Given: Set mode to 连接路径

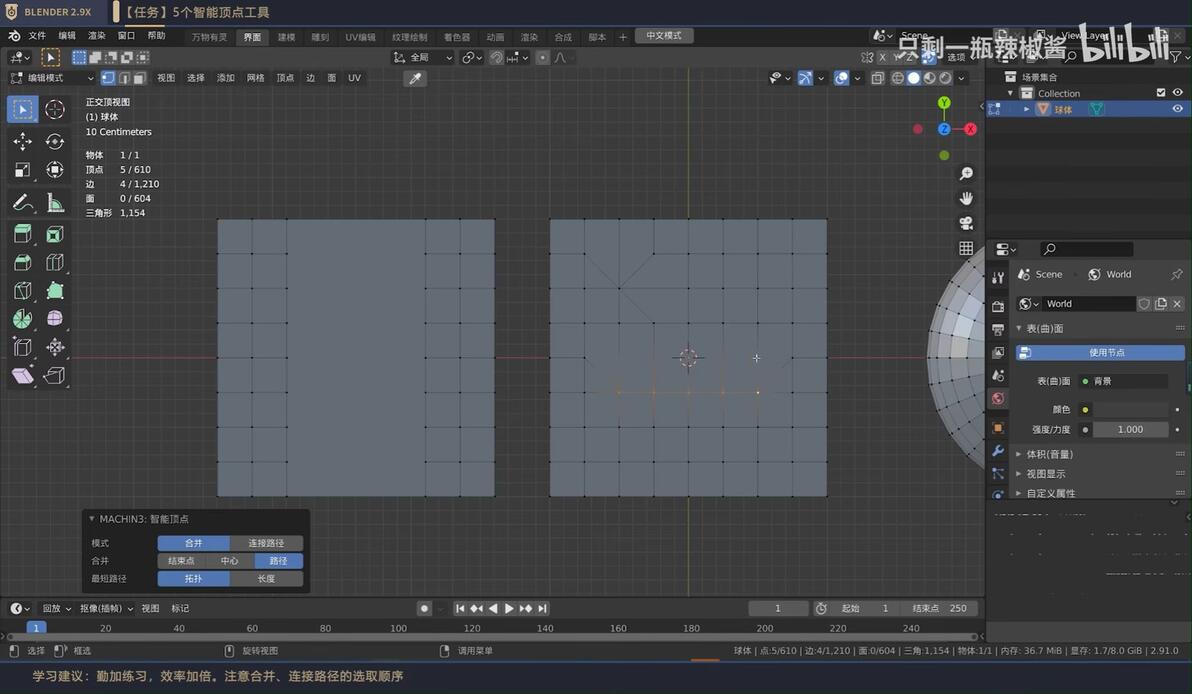Looking at the screenshot, I should pyautogui.click(x=266, y=543).
